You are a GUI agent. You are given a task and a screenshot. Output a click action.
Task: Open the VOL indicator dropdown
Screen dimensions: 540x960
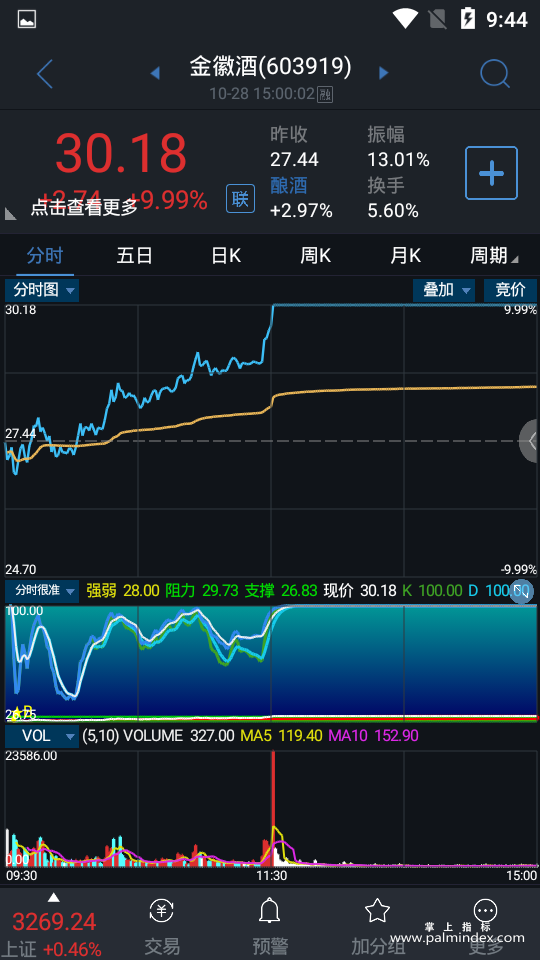tap(42, 735)
